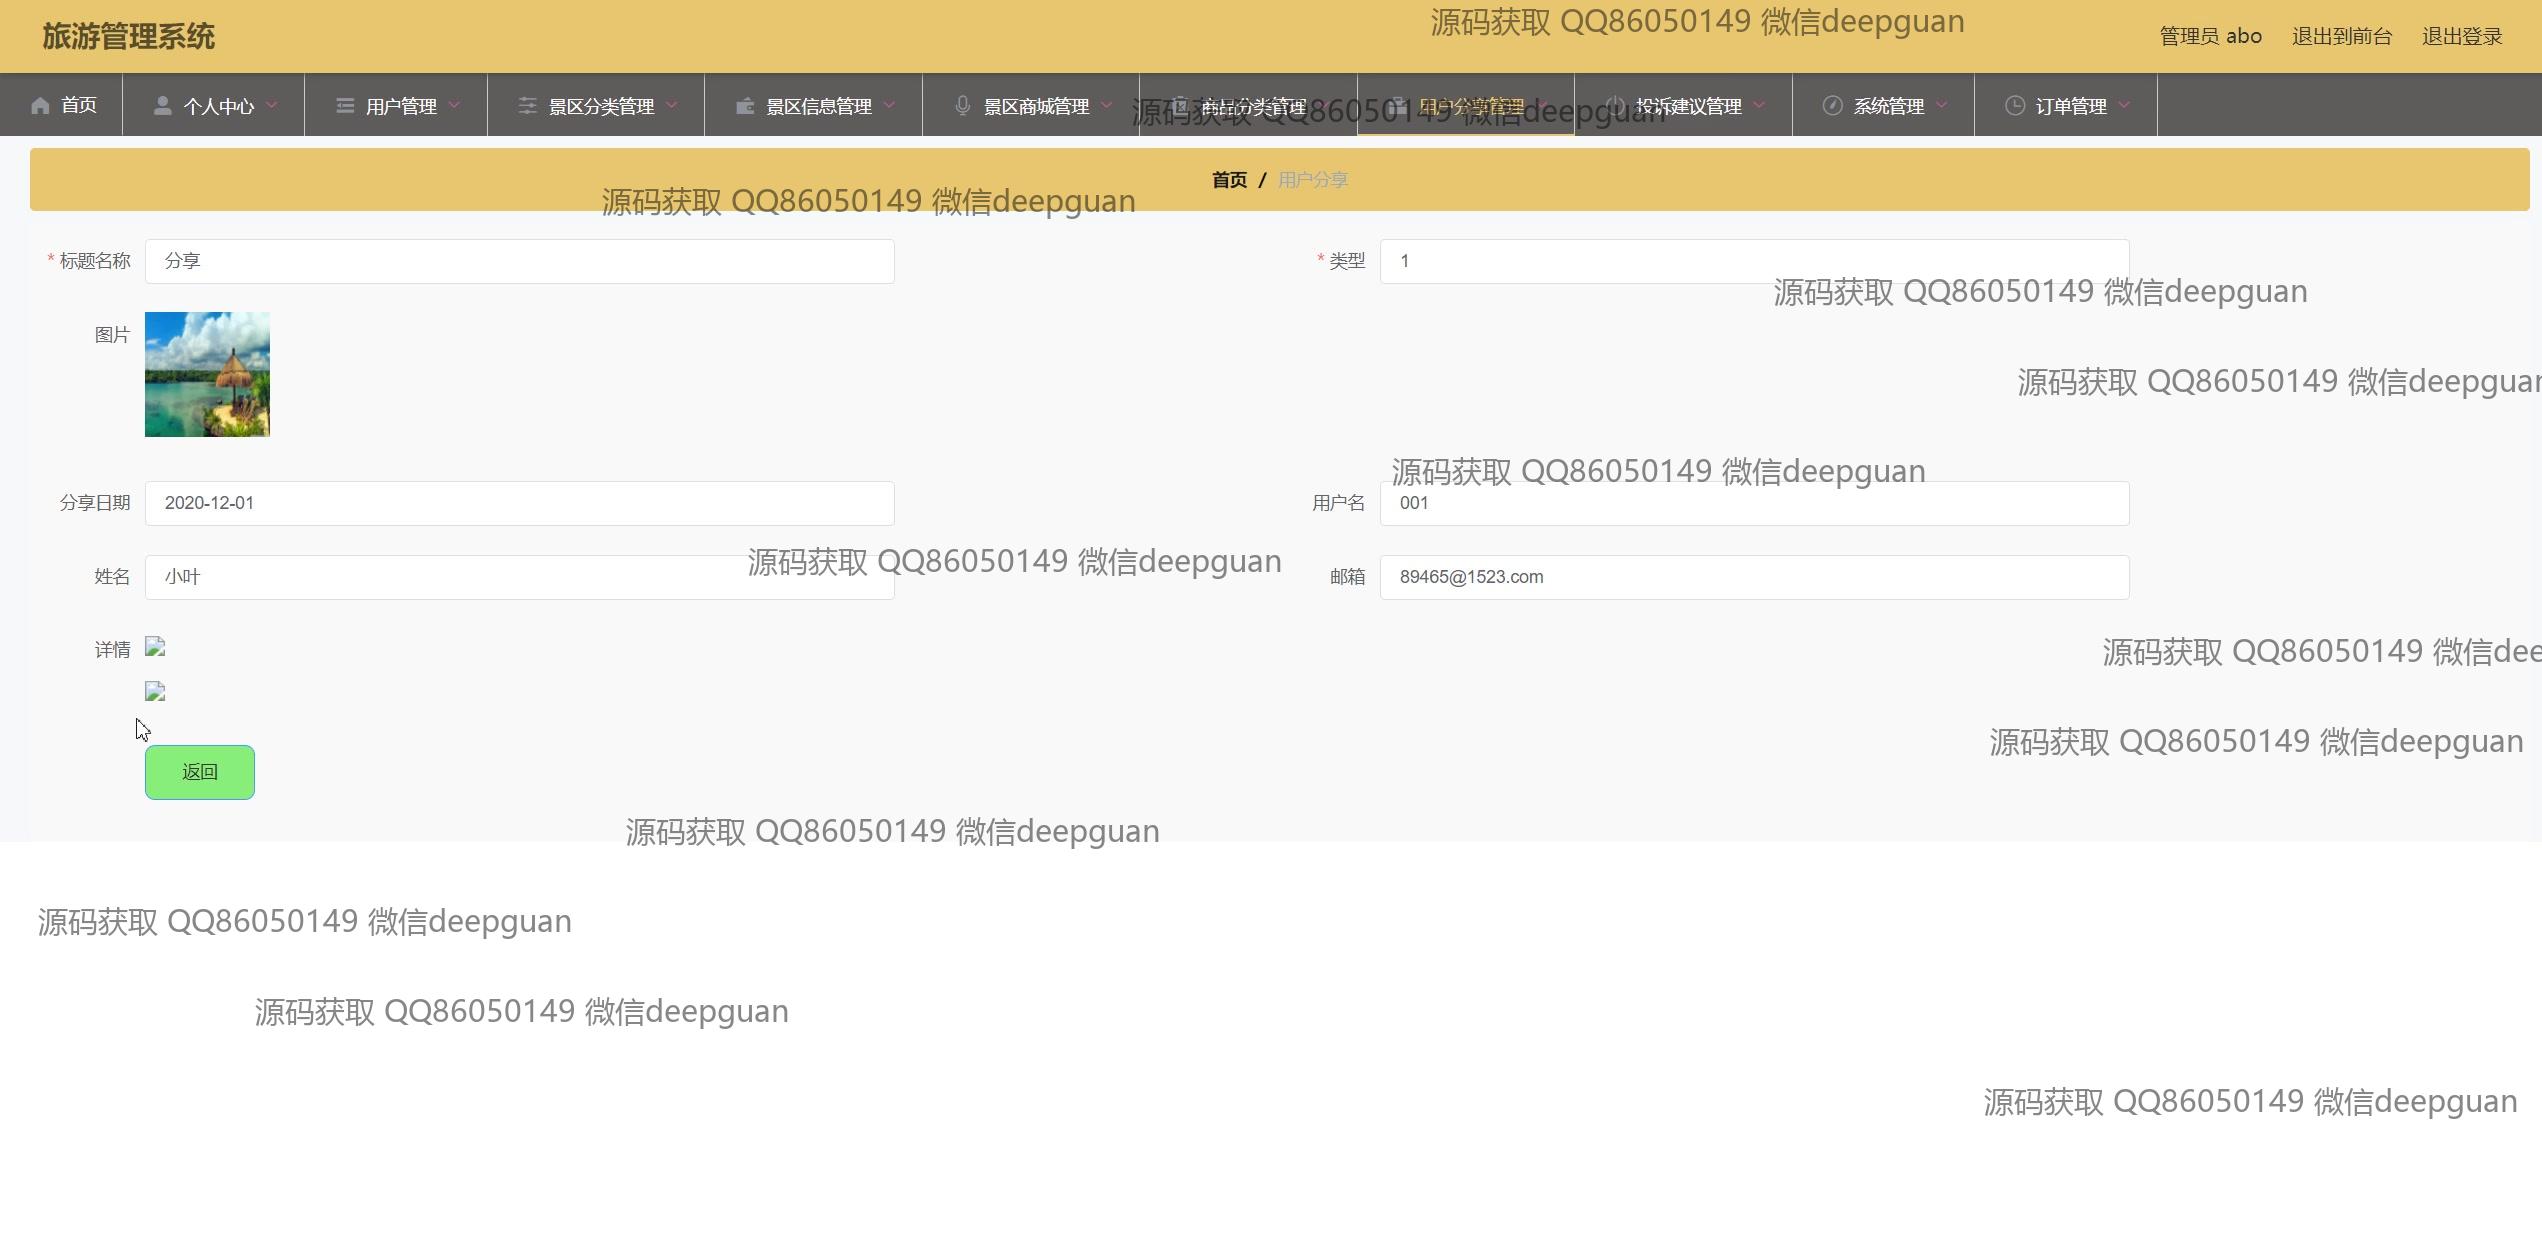Expand the 系统管理 dropdown chevron
Viewport: 2542px width, 1254px height.
1942,105
